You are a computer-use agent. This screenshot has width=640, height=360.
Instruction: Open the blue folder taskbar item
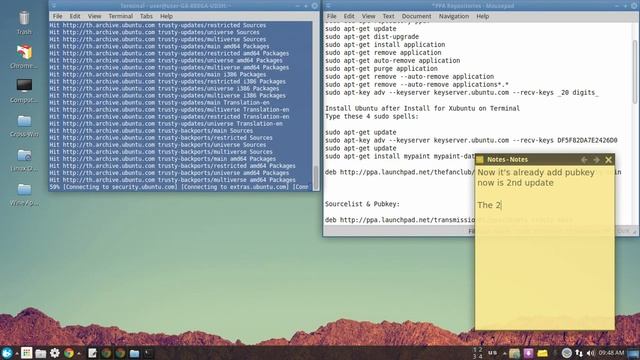click(x=134, y=353)
